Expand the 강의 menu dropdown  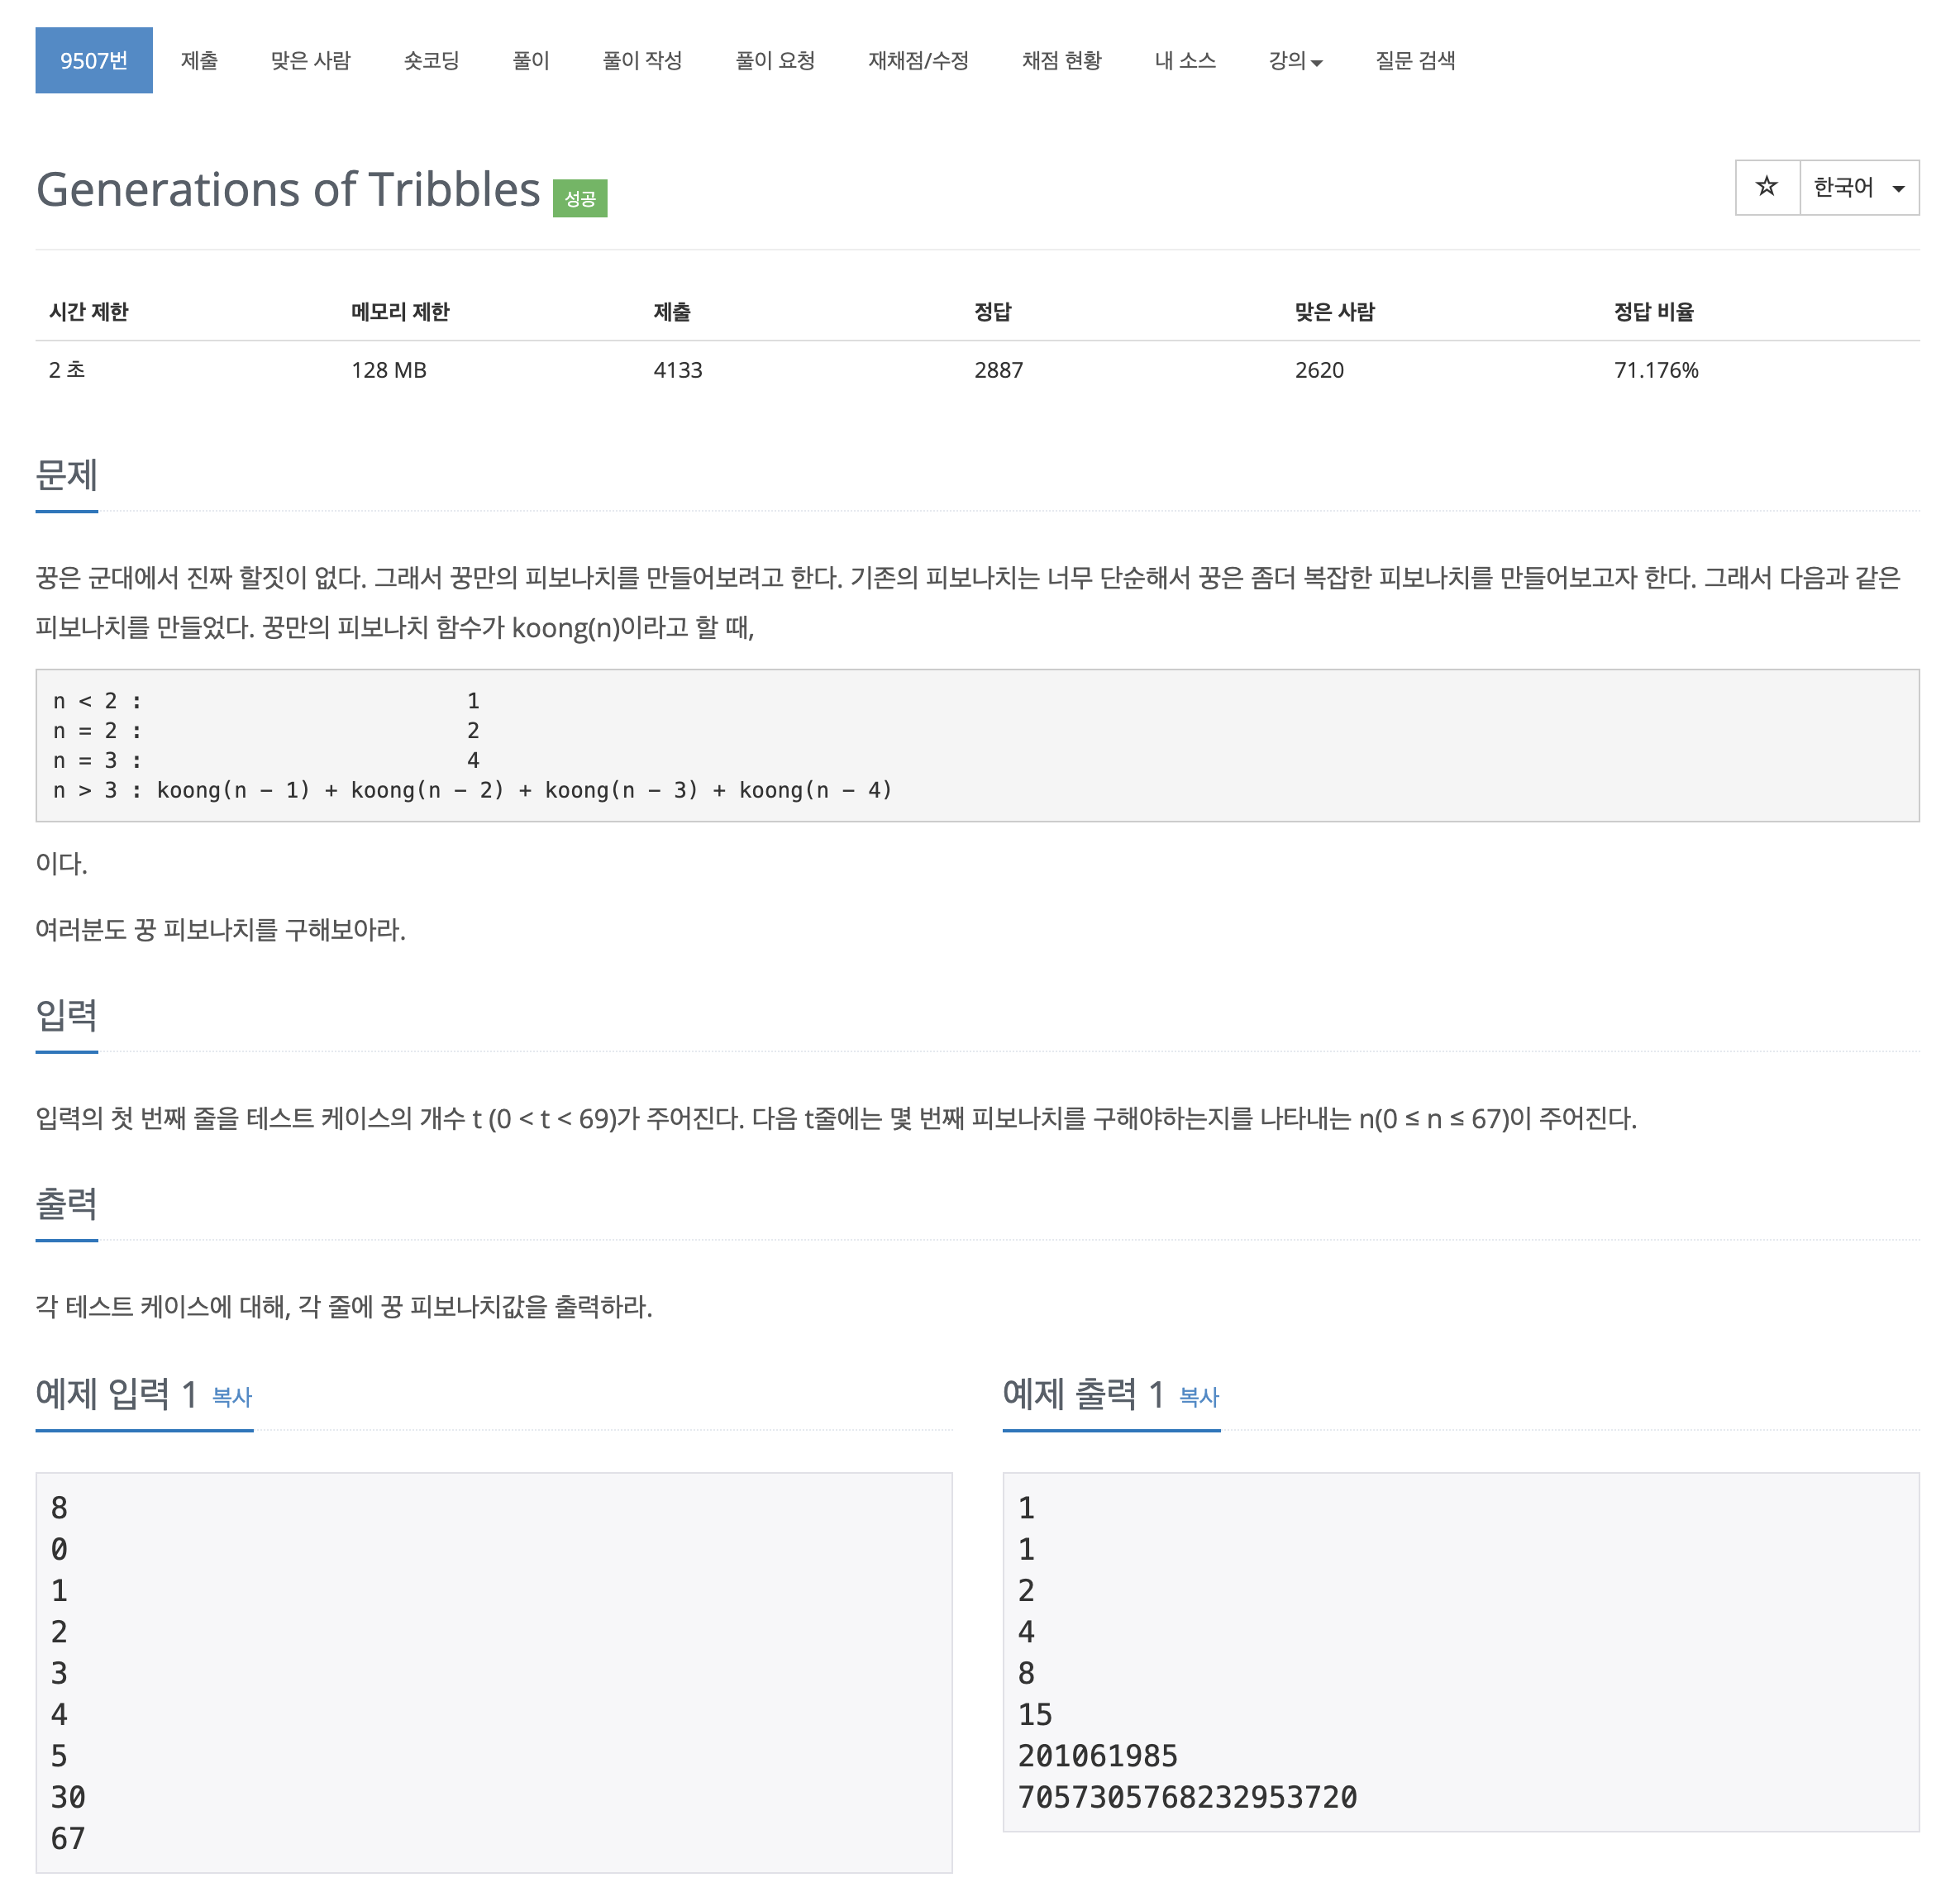click(x=1294, y=61)
